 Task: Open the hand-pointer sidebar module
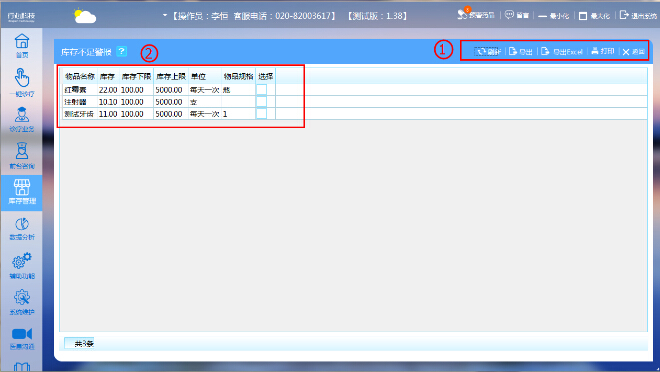tap(22, 82)
